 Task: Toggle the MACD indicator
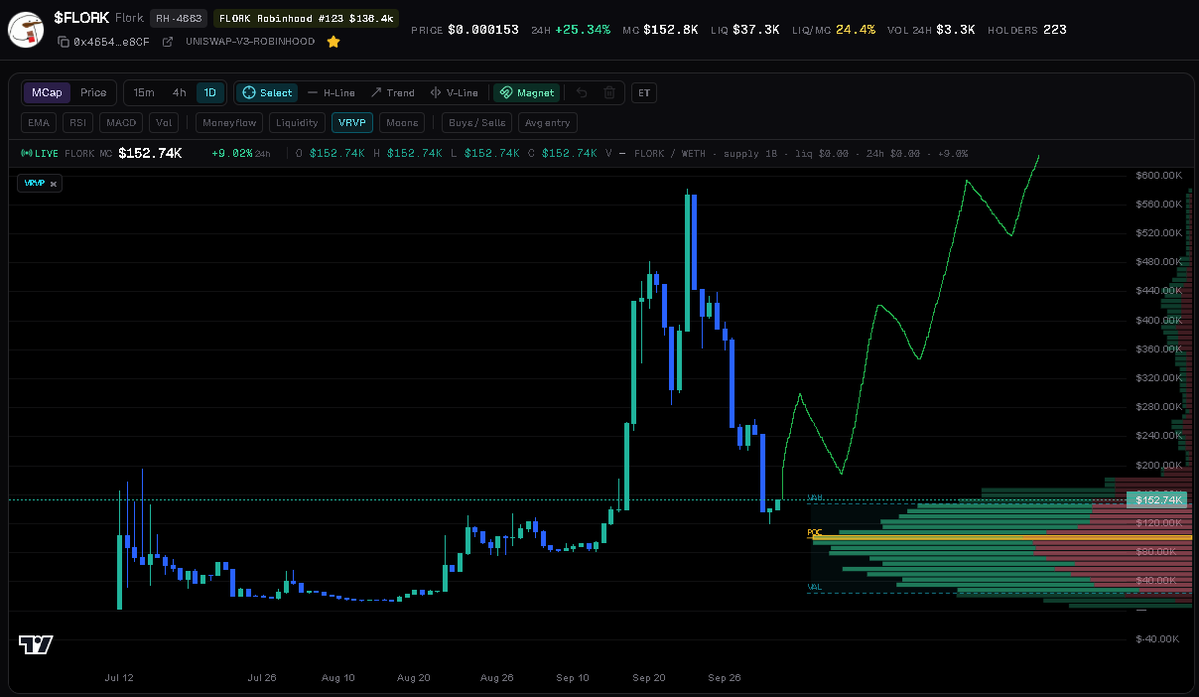pyautogui.click(x=121, y=122)
